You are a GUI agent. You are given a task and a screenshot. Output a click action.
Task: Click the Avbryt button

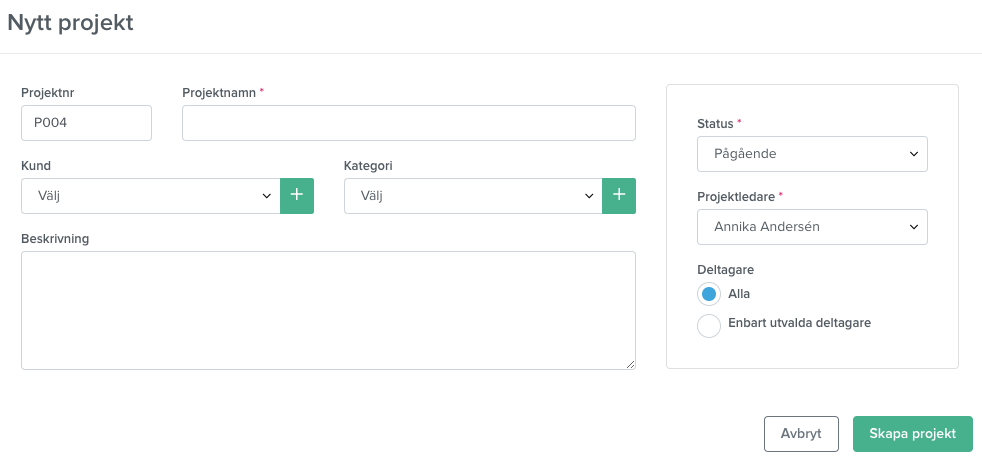point(801,434)
